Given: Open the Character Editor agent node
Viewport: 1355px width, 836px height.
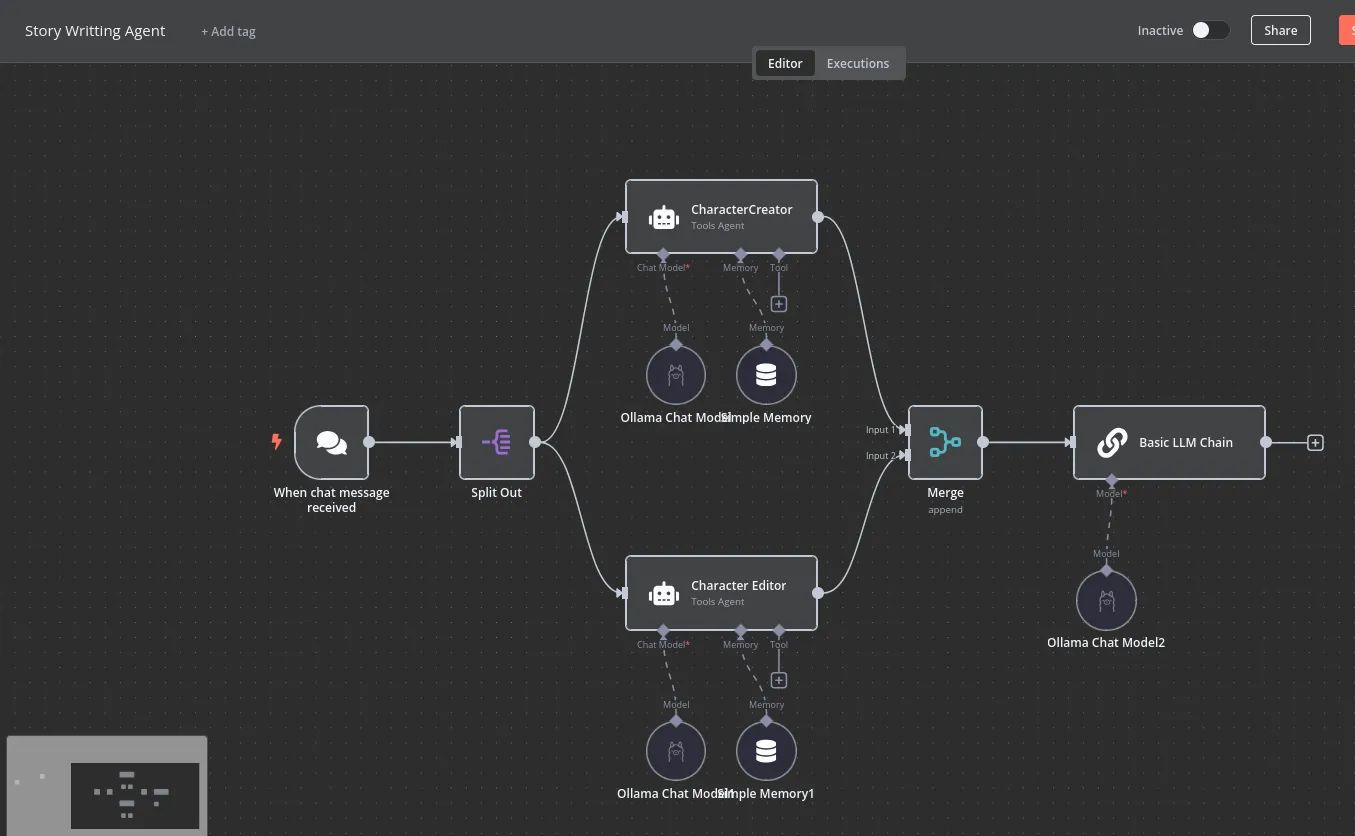Looking at the screenshot, I should [721, 593].
